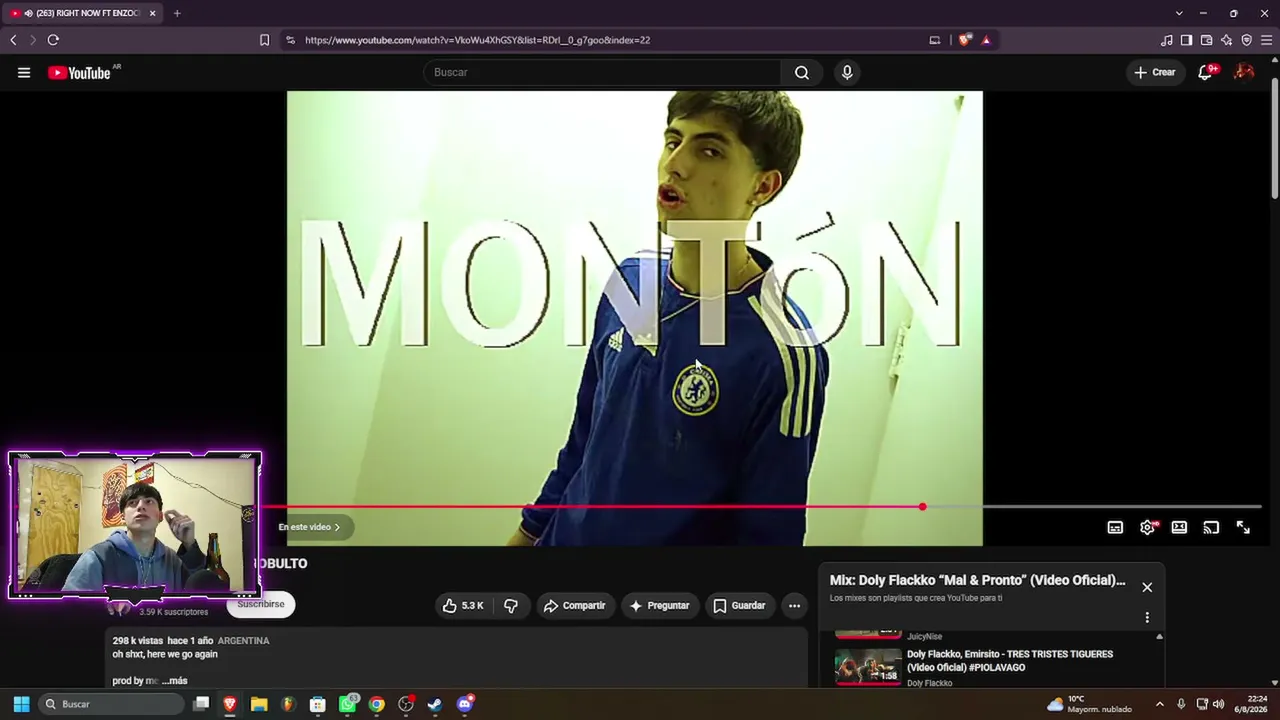Screen dimensions: 1280x720
Task: Open volume control in the system tray
Action: [1218, 704]
